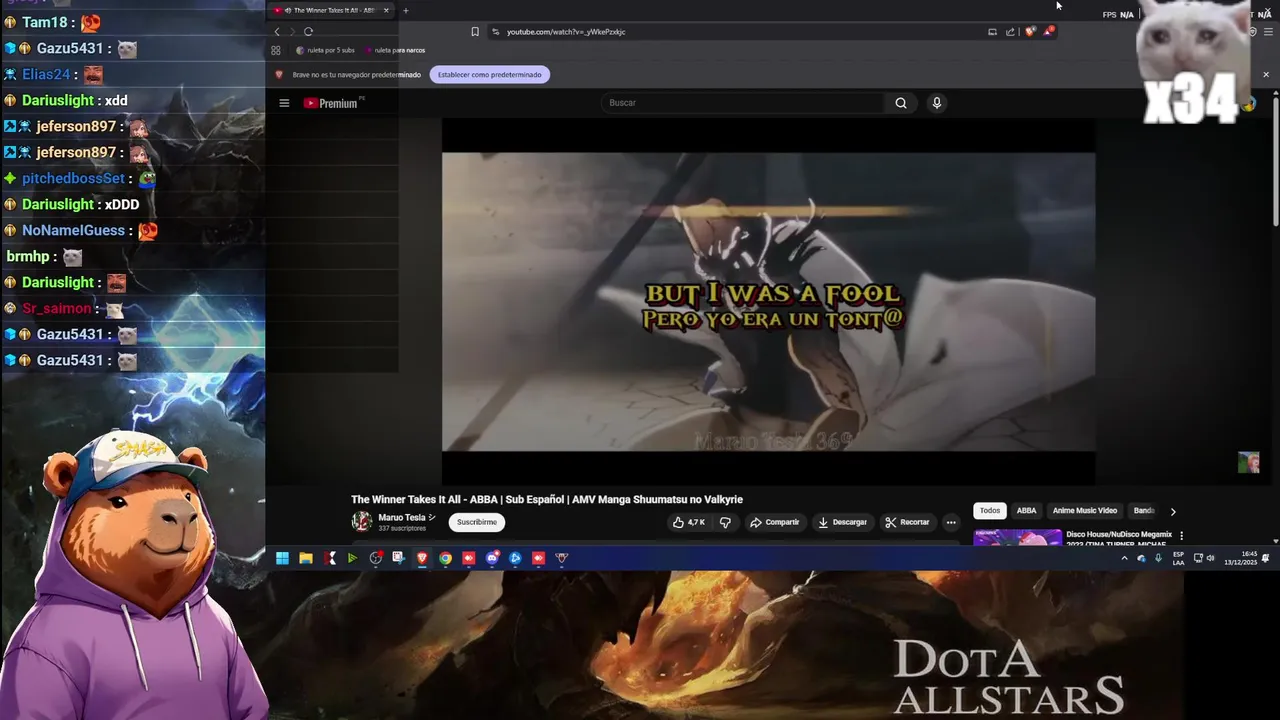1280x720 pixels.
Task: Dislike the video with thumbs down
Action: tap(726, 522)
